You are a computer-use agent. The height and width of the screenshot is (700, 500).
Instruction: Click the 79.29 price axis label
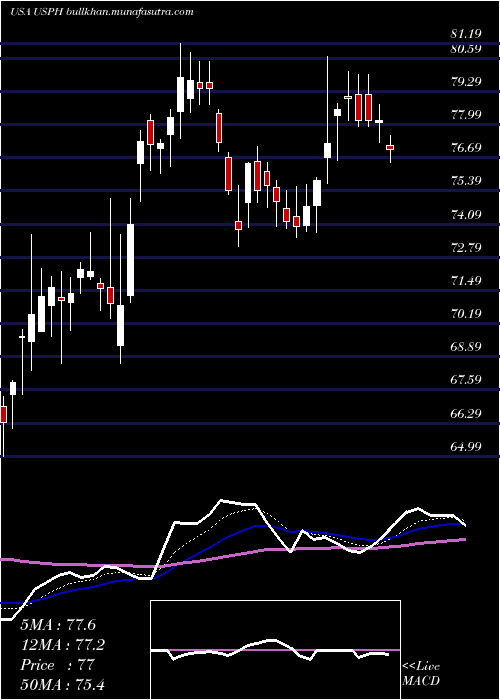(x=466, y=82)
